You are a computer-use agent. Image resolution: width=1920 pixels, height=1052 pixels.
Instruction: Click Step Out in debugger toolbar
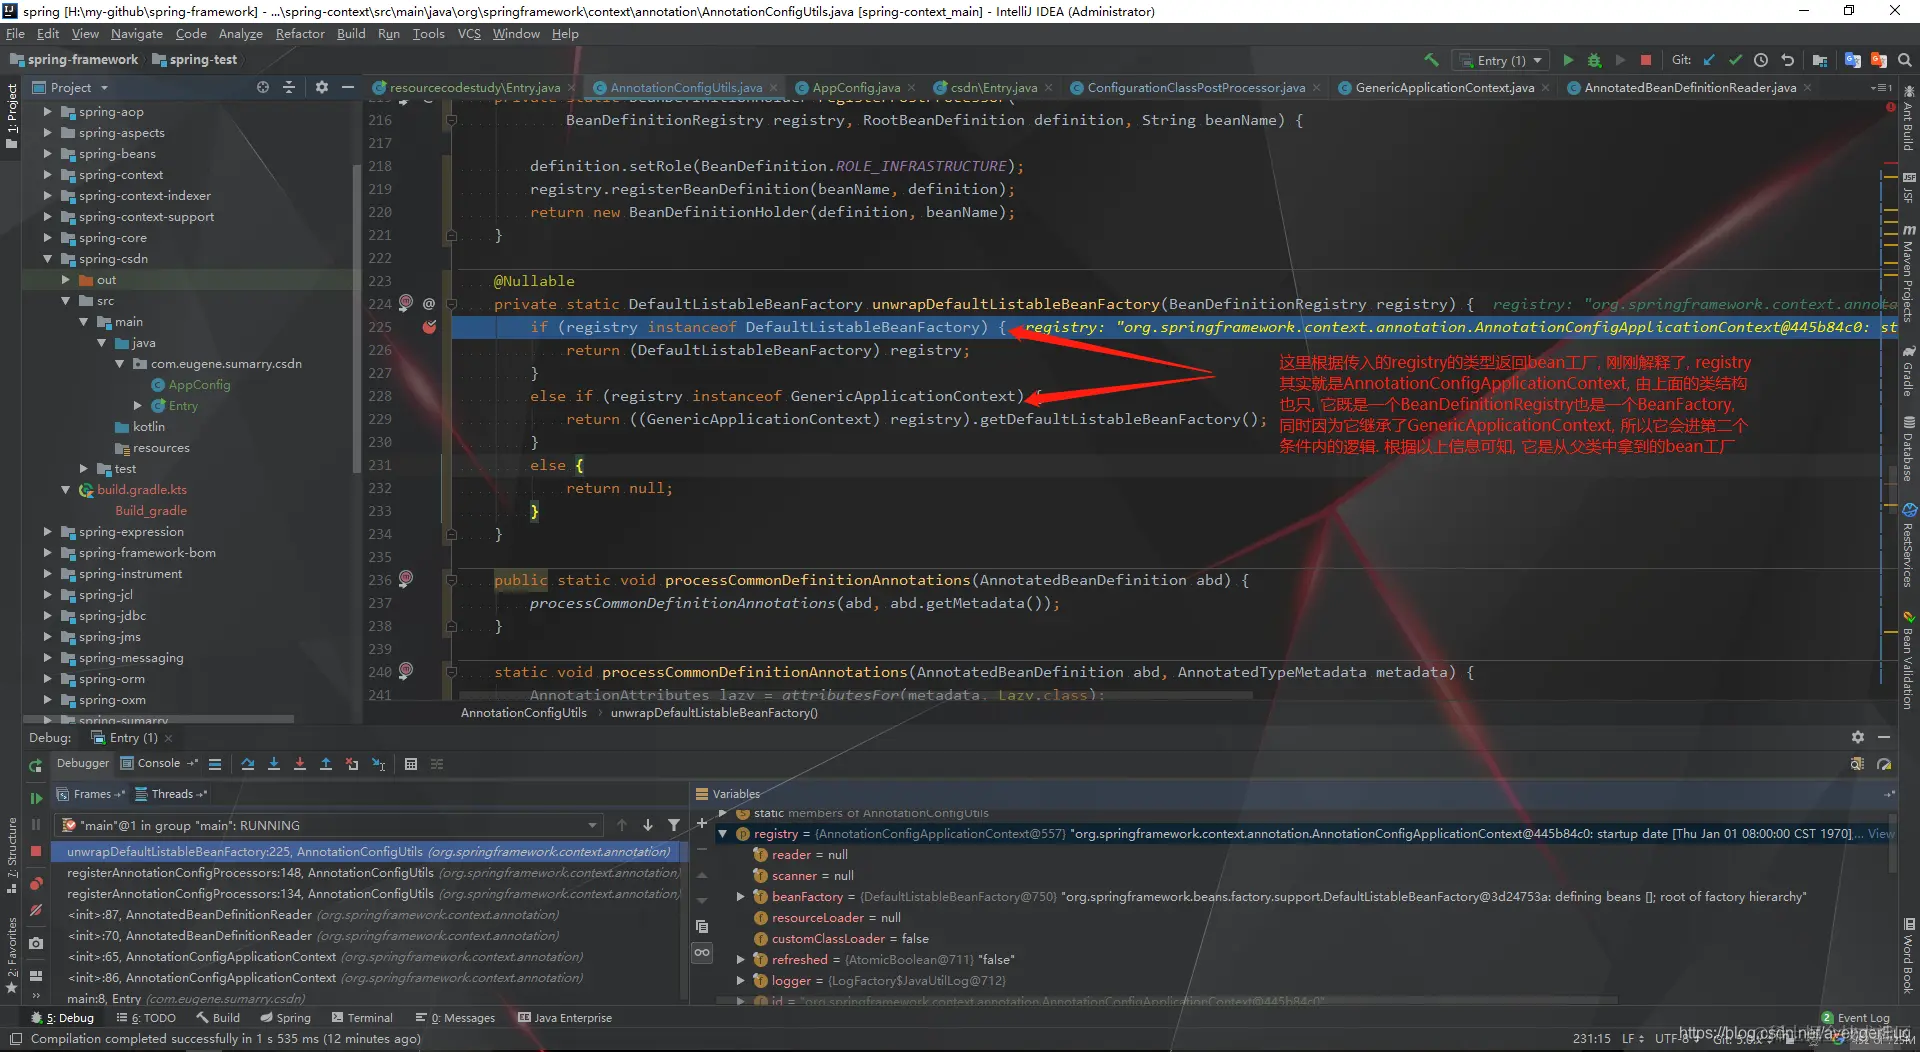[326, 764]
